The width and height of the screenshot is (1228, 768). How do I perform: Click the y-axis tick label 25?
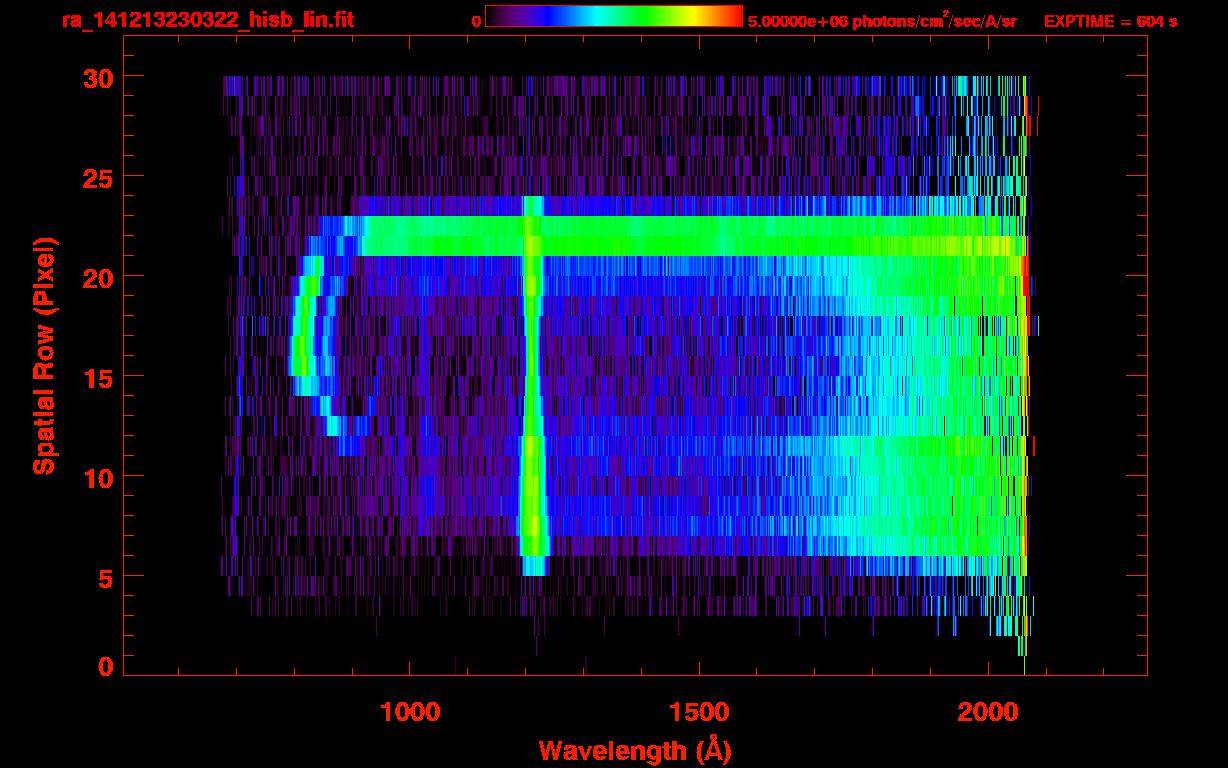click(x=96, y=177)
